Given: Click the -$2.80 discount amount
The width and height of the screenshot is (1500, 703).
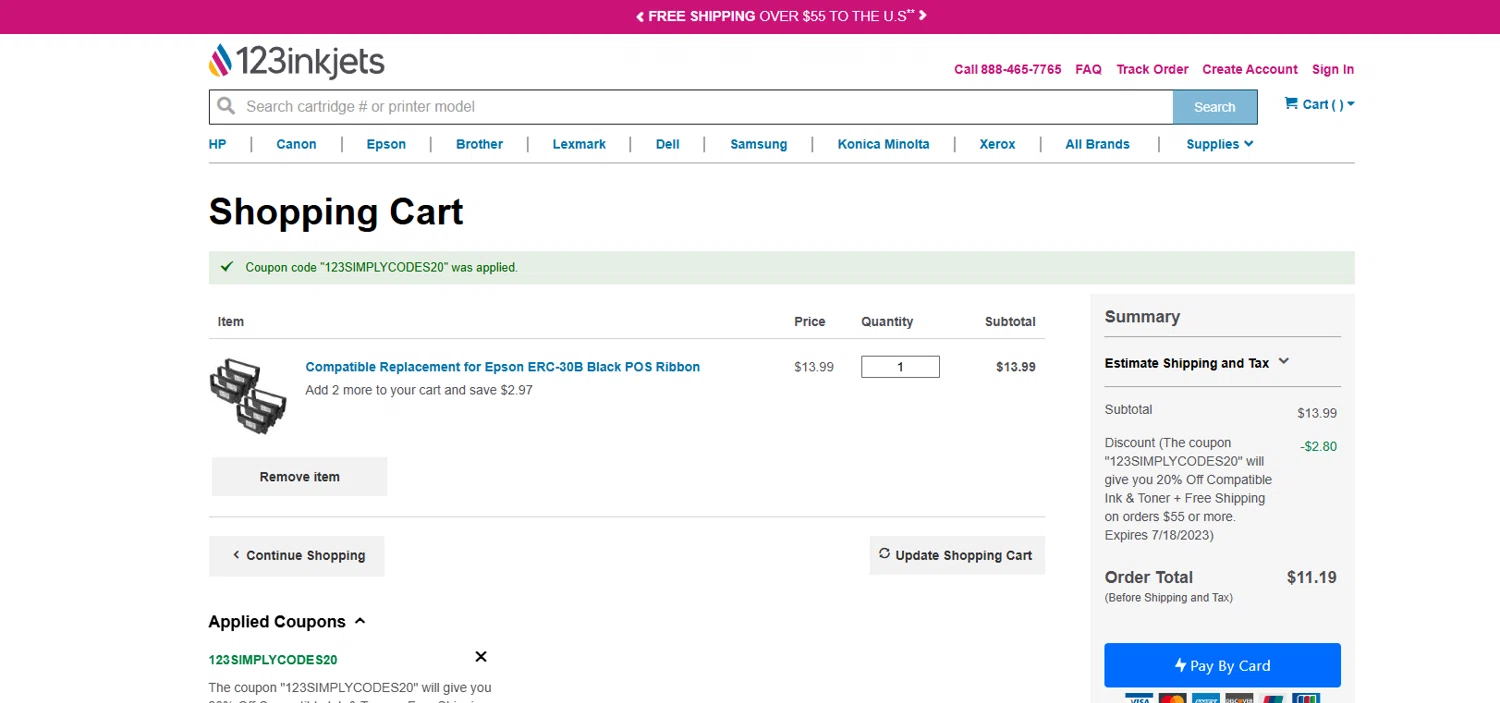Looking at the screenshot, I should pos(1319,446).
